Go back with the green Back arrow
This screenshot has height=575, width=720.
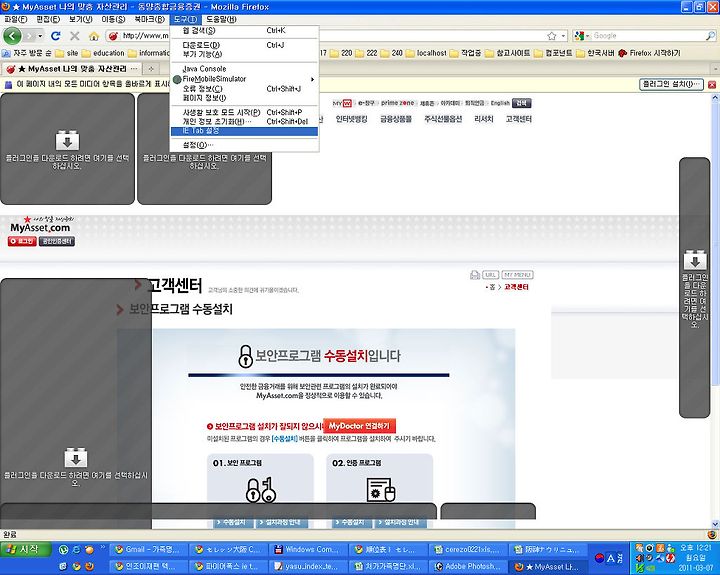pos(12,35)
